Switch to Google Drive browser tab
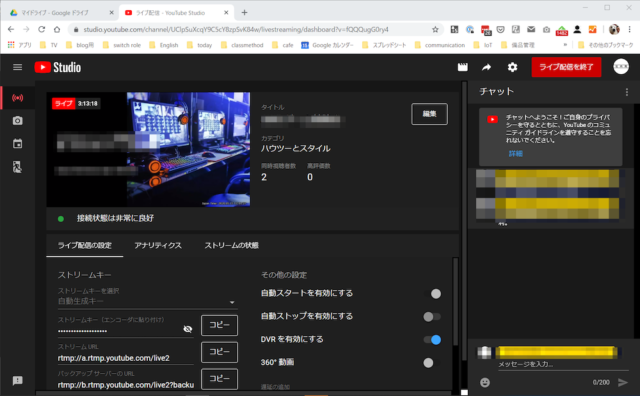The image size is (640, 396). point(61,13)
